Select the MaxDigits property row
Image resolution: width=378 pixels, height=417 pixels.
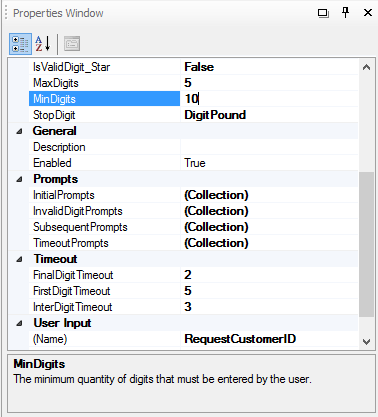click(193, 83)
